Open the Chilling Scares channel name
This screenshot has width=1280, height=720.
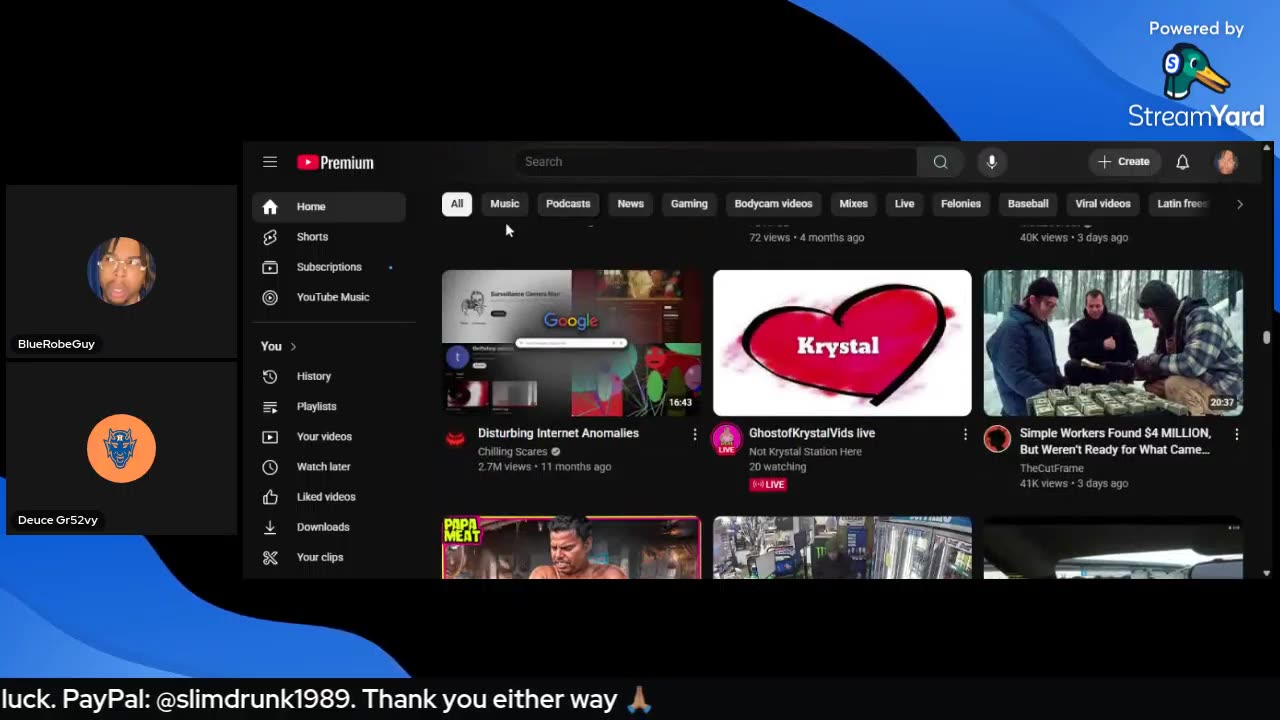(512, 452)
